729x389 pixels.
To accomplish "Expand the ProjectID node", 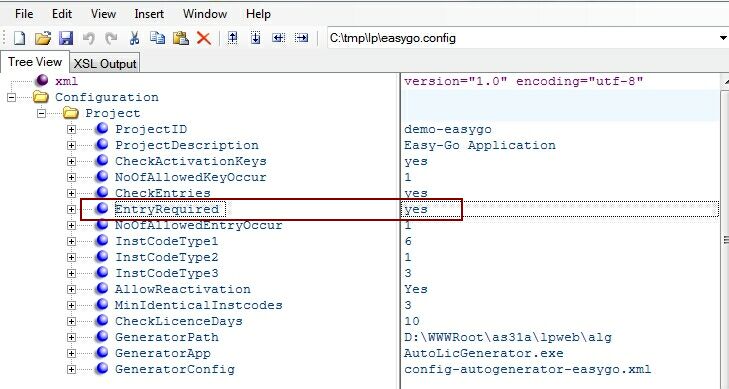I will click(x=71, y=129).
